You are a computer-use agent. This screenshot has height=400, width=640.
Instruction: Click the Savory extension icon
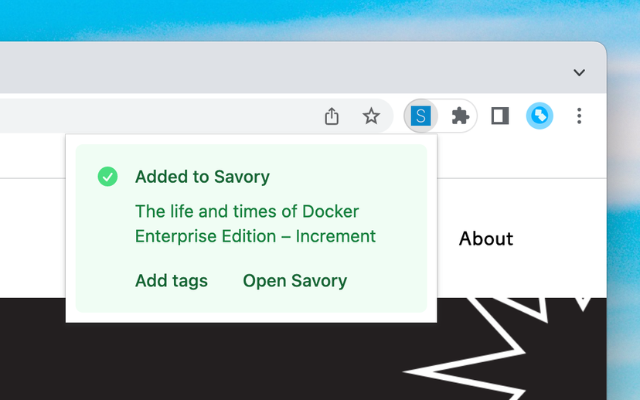421,117
